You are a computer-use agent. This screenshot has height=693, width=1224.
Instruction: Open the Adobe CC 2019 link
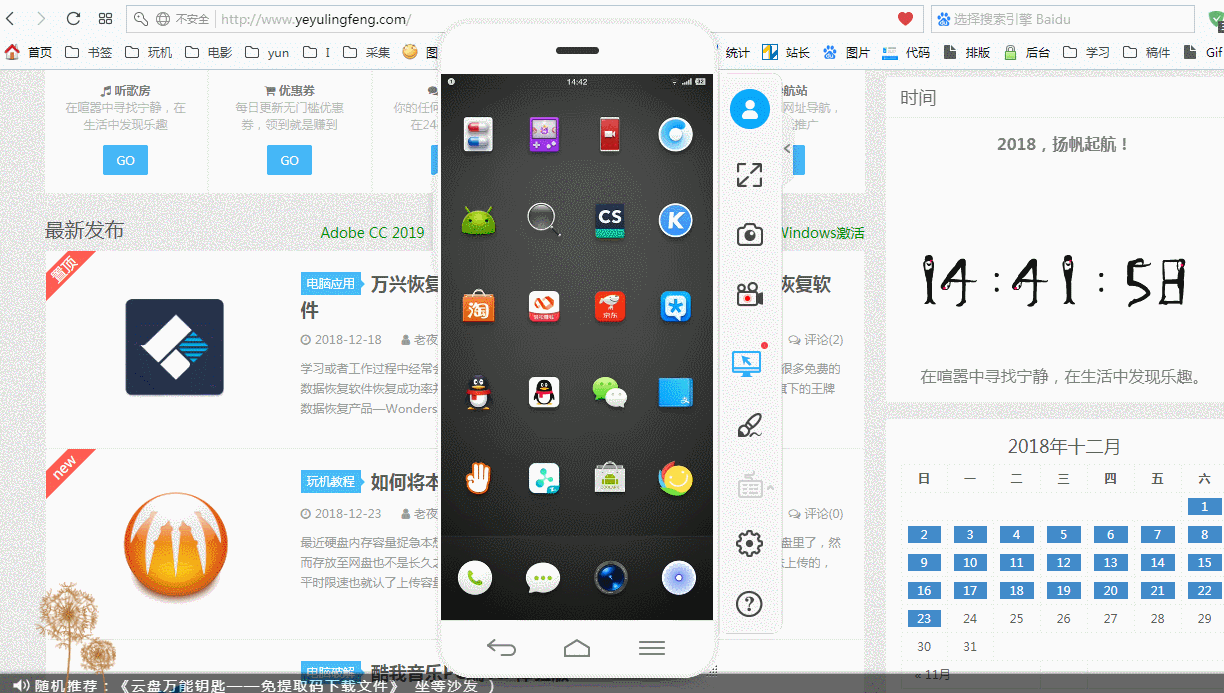click(372, 233)
